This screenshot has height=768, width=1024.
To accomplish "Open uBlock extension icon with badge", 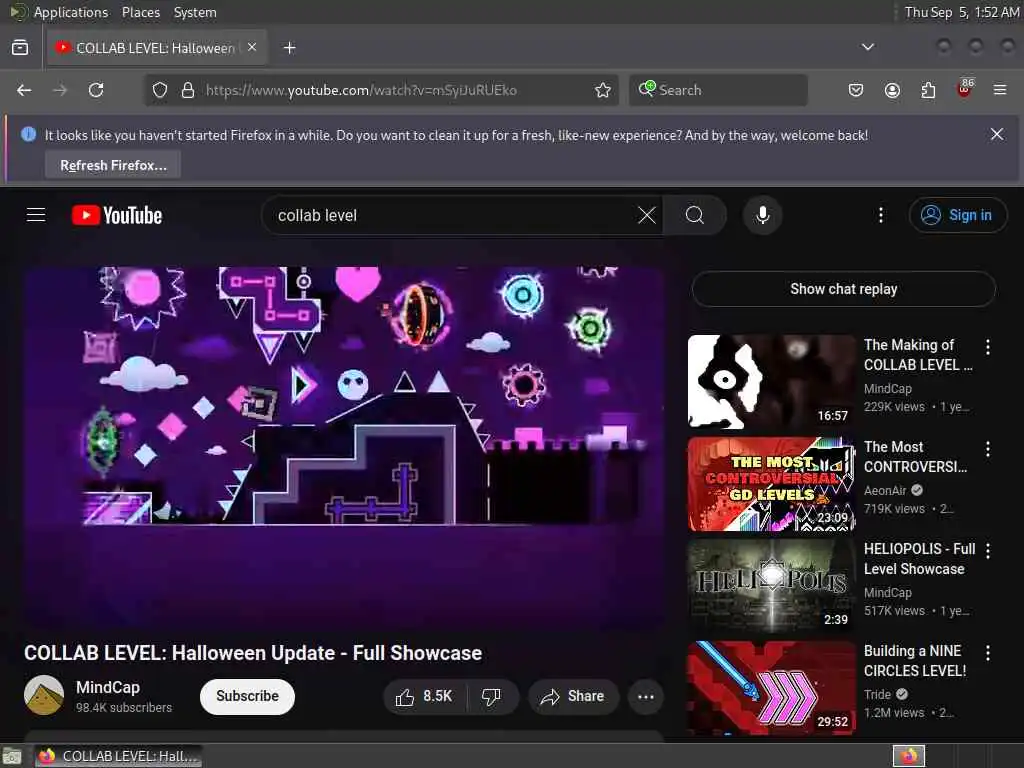I will pos(965,89).
